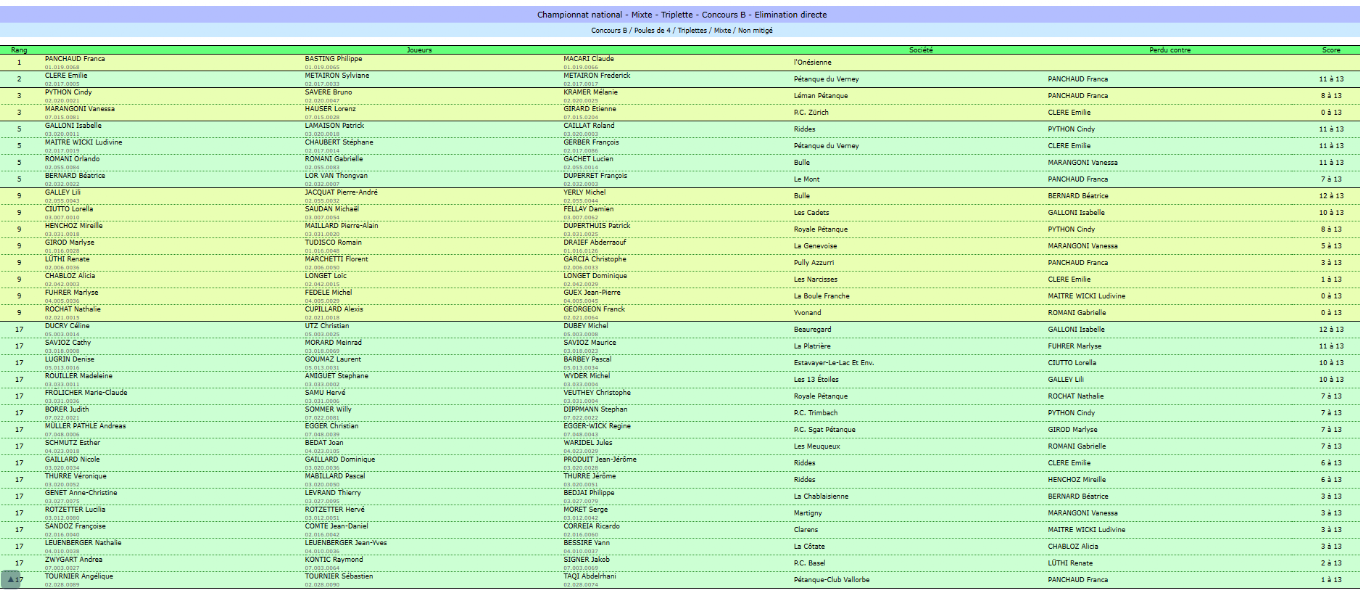The height and width of the screenshot is (590, 1360).
Task: Click the 'Société' column header
Action: 921,49
